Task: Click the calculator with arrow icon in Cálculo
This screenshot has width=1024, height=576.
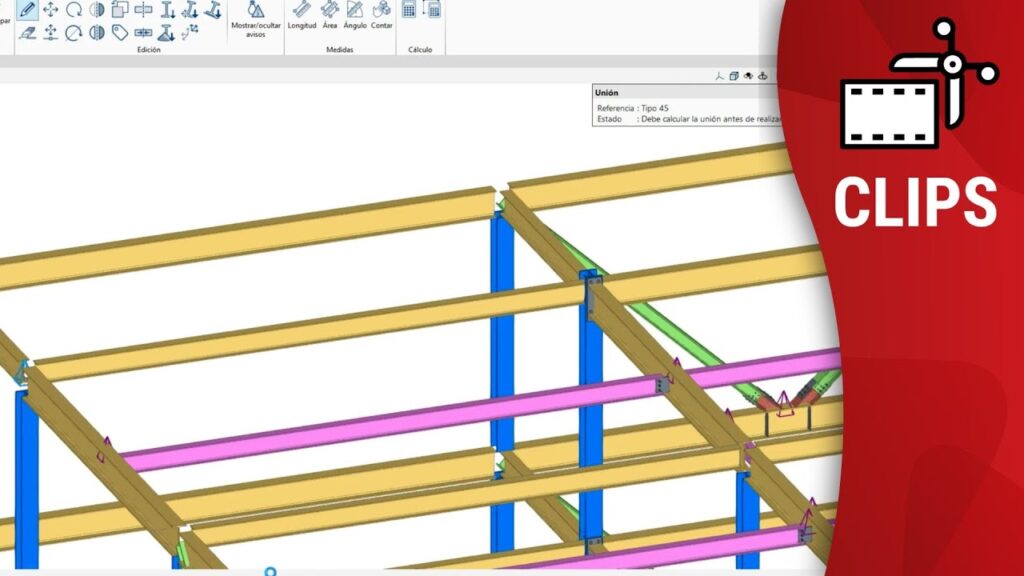Action: click(432, 10)
